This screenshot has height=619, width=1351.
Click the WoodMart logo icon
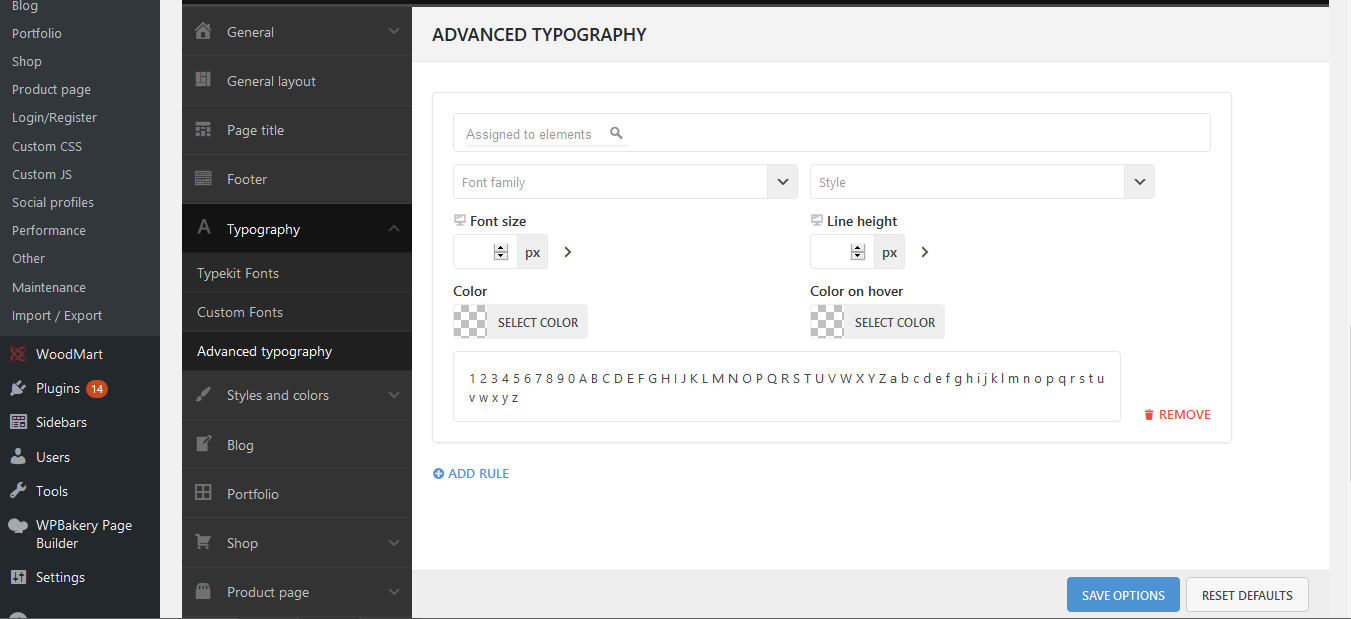pos(18,354)
